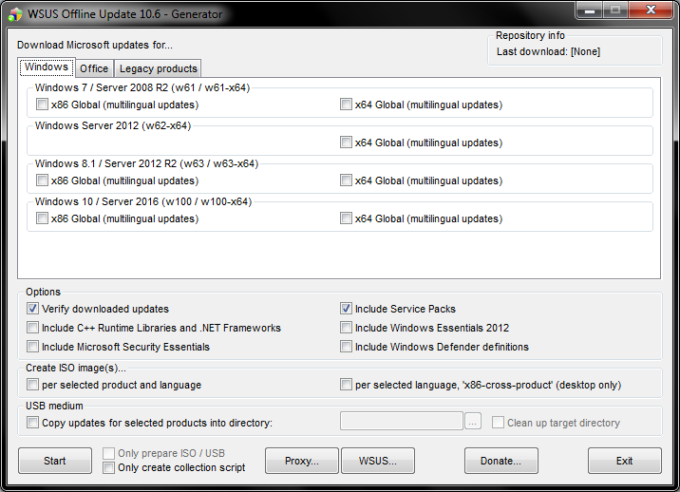
Task: Open Proxy... settings
Action: click(x=302, y=461)
